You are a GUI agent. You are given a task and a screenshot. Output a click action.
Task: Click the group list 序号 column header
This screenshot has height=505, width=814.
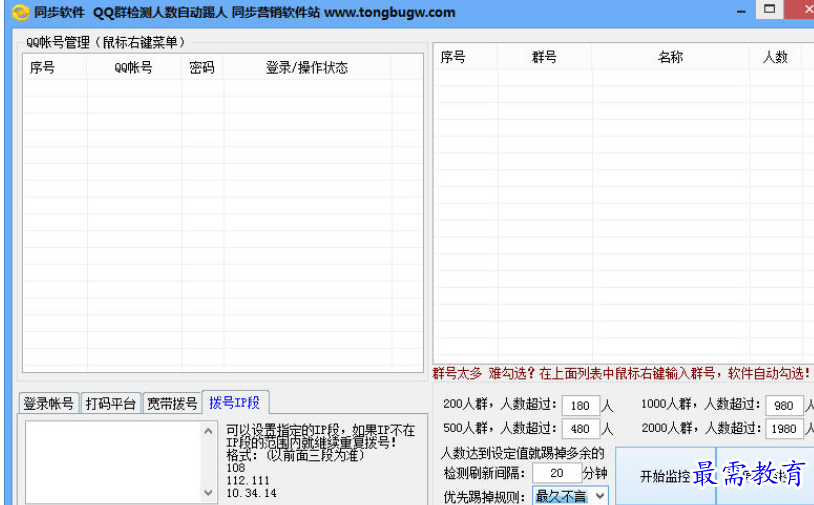[465, 57]
